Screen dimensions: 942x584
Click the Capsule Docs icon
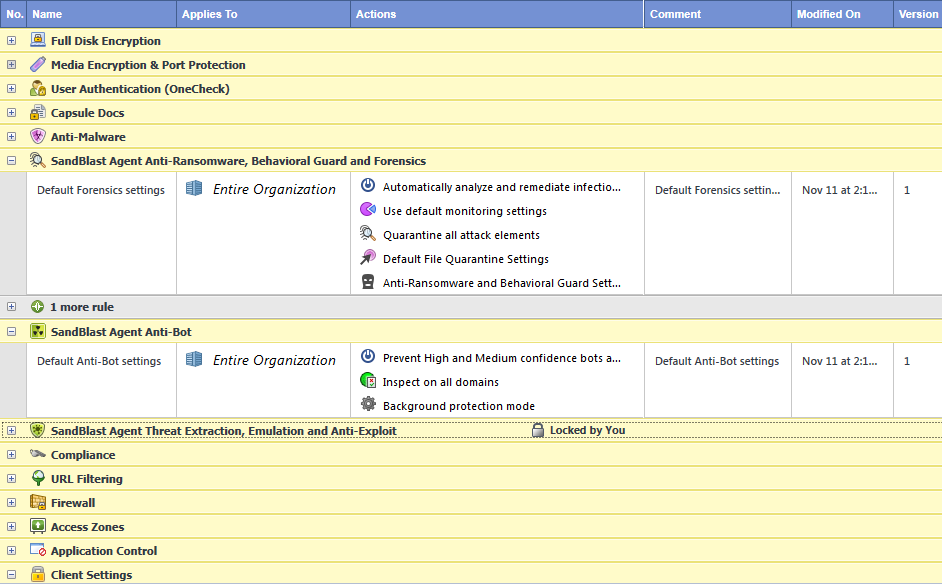pos(38,112)
